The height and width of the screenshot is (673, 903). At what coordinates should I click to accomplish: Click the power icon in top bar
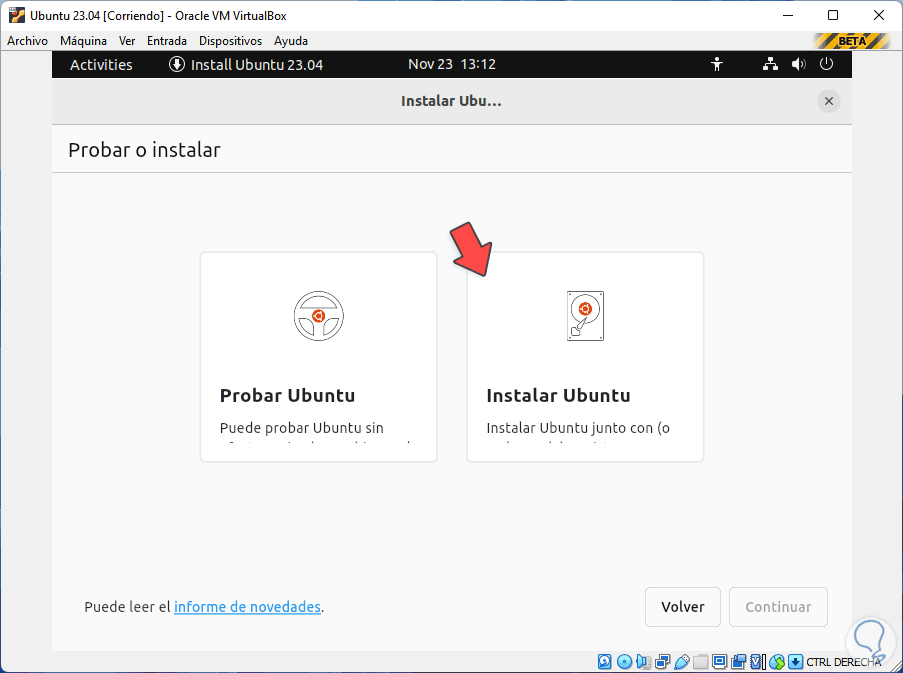tap(826, 64)
